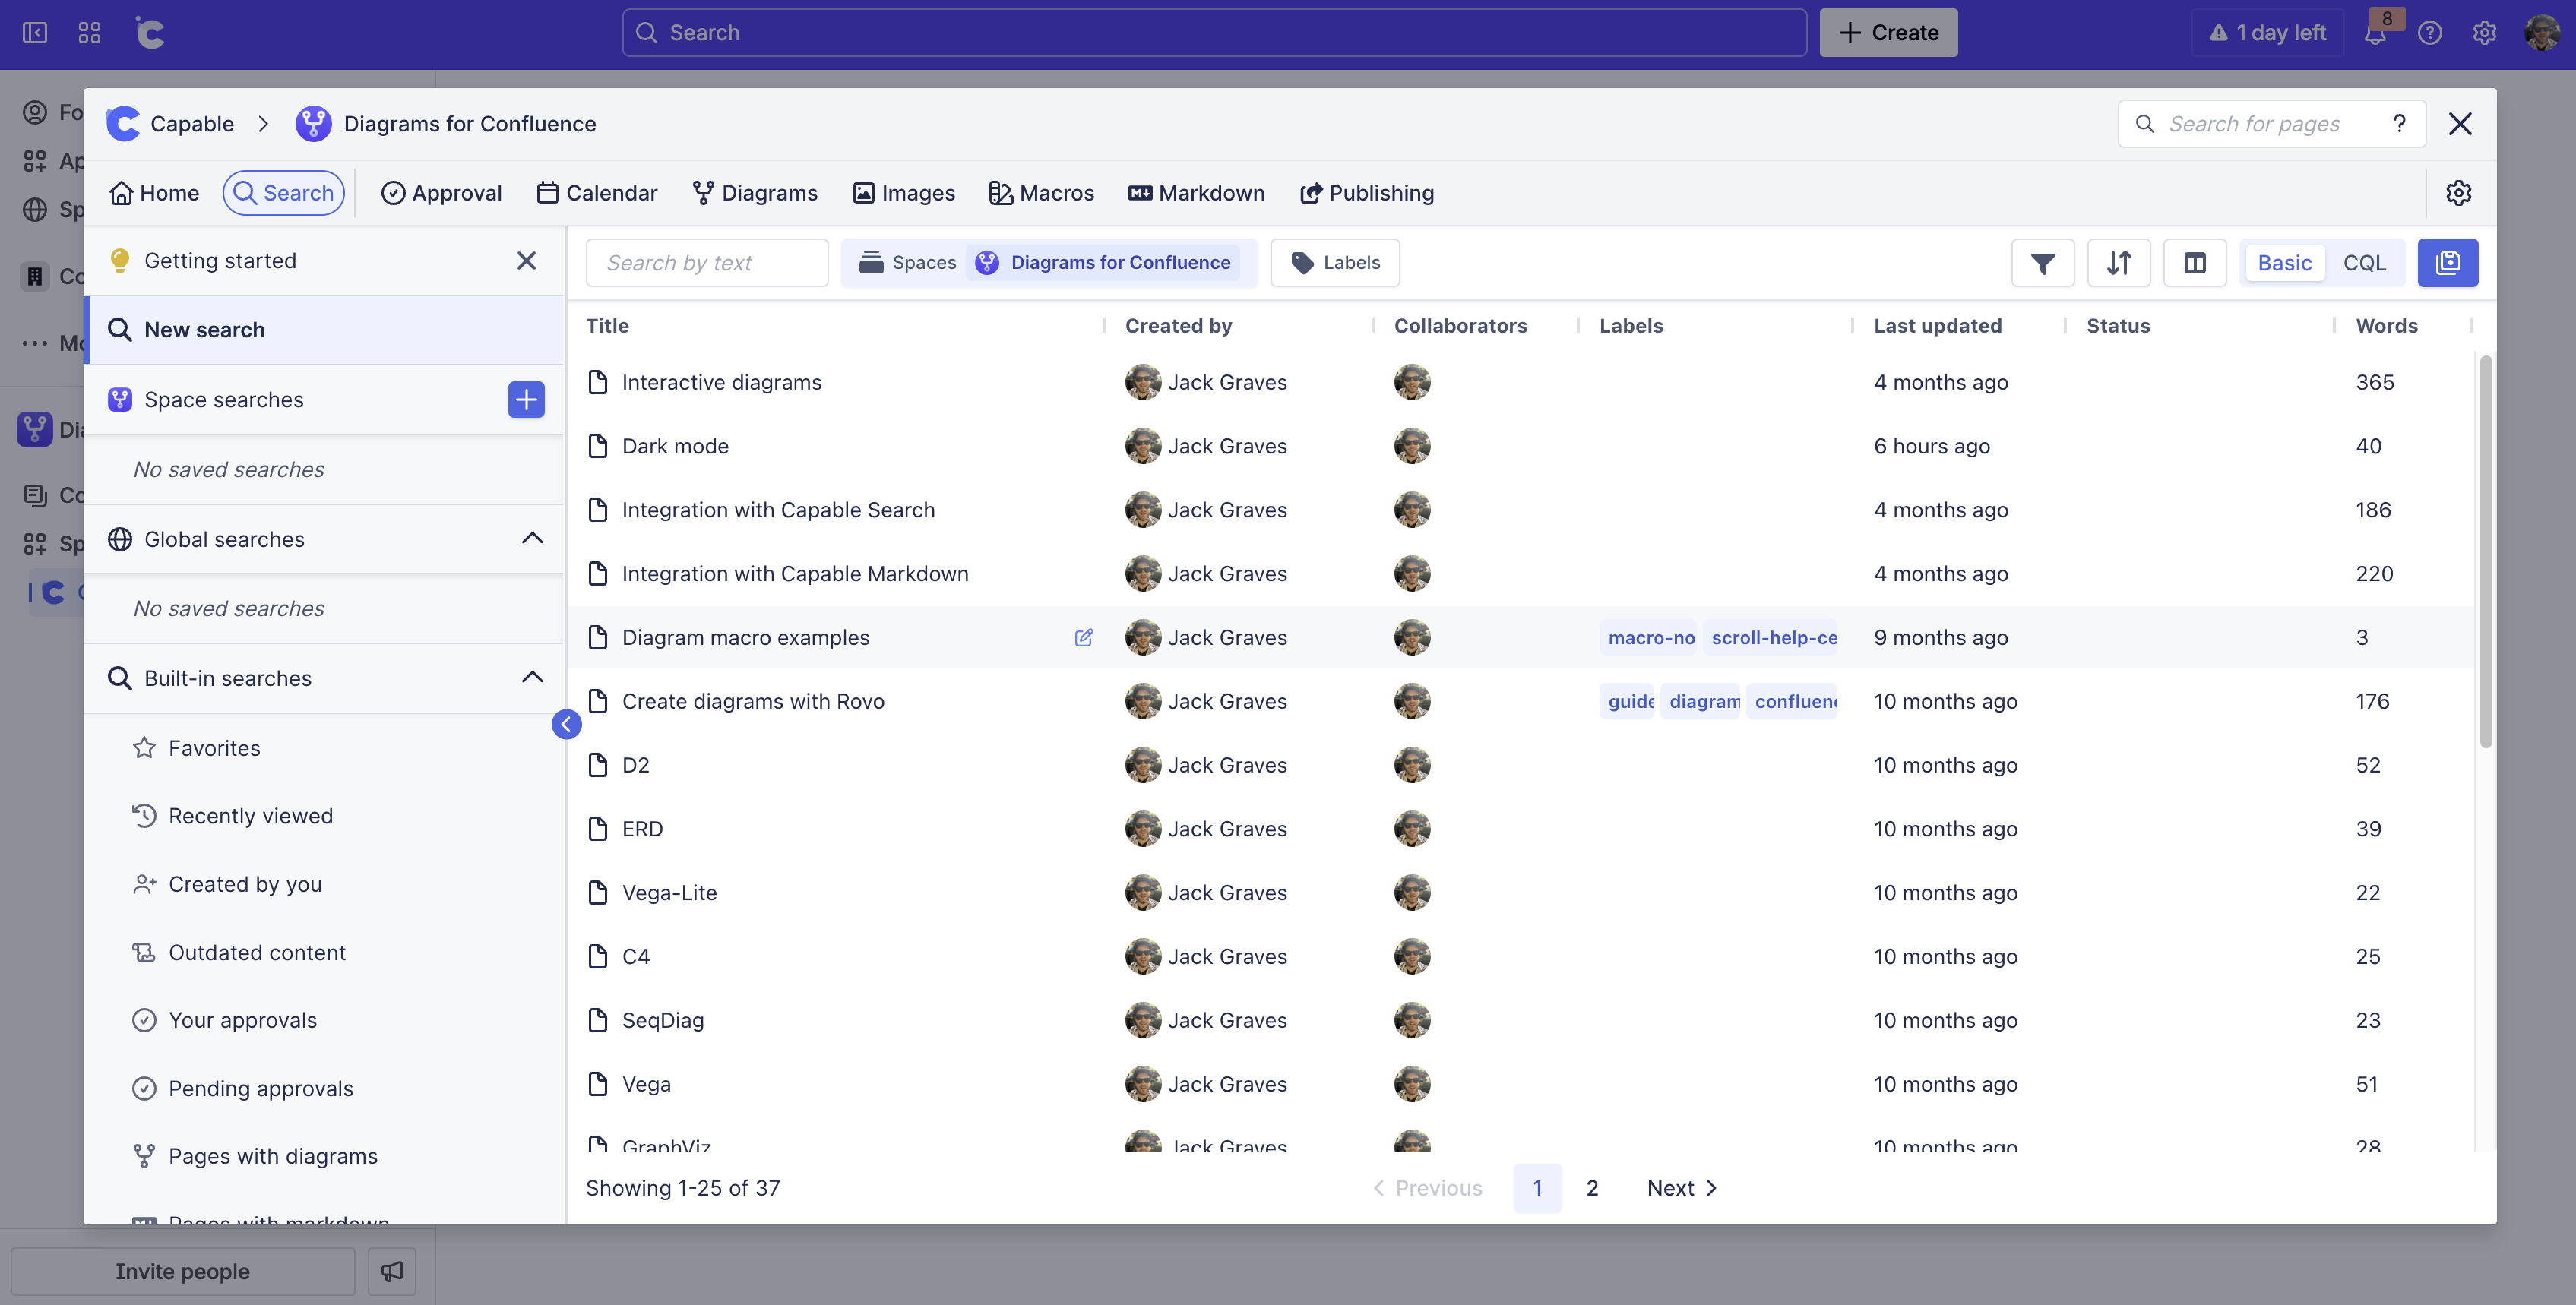The width and height of the screenshot is (2576, 1305).
Task: Open the filter options funnel icon
Action: 2042,262
